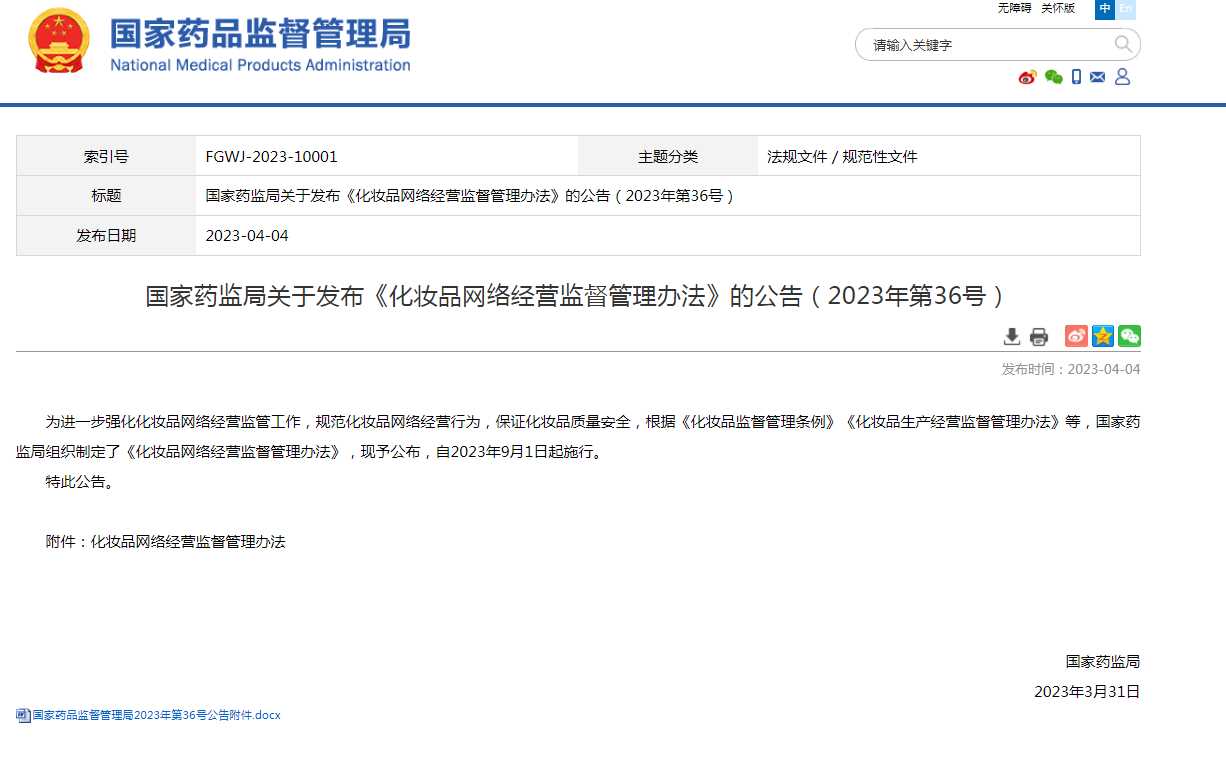
Task: Click the email envelope icon
Action: 1098,77
